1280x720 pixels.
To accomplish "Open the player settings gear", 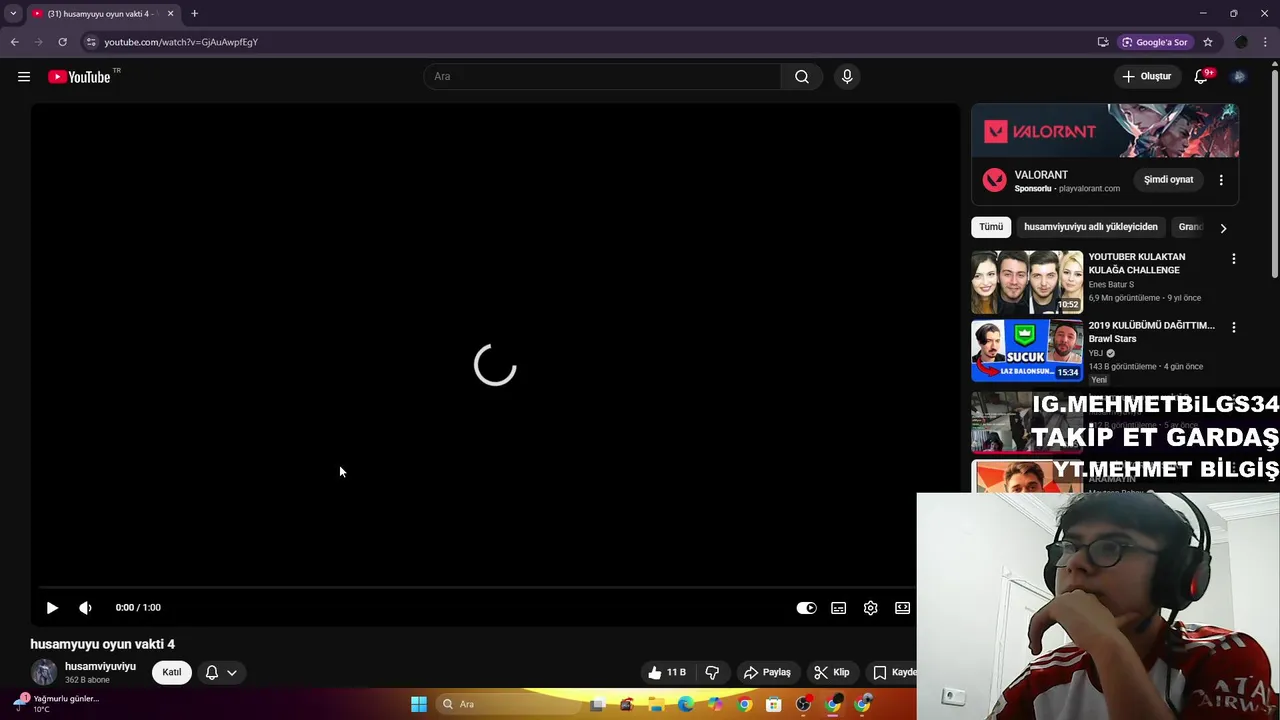I will click(x=871, y=608).
